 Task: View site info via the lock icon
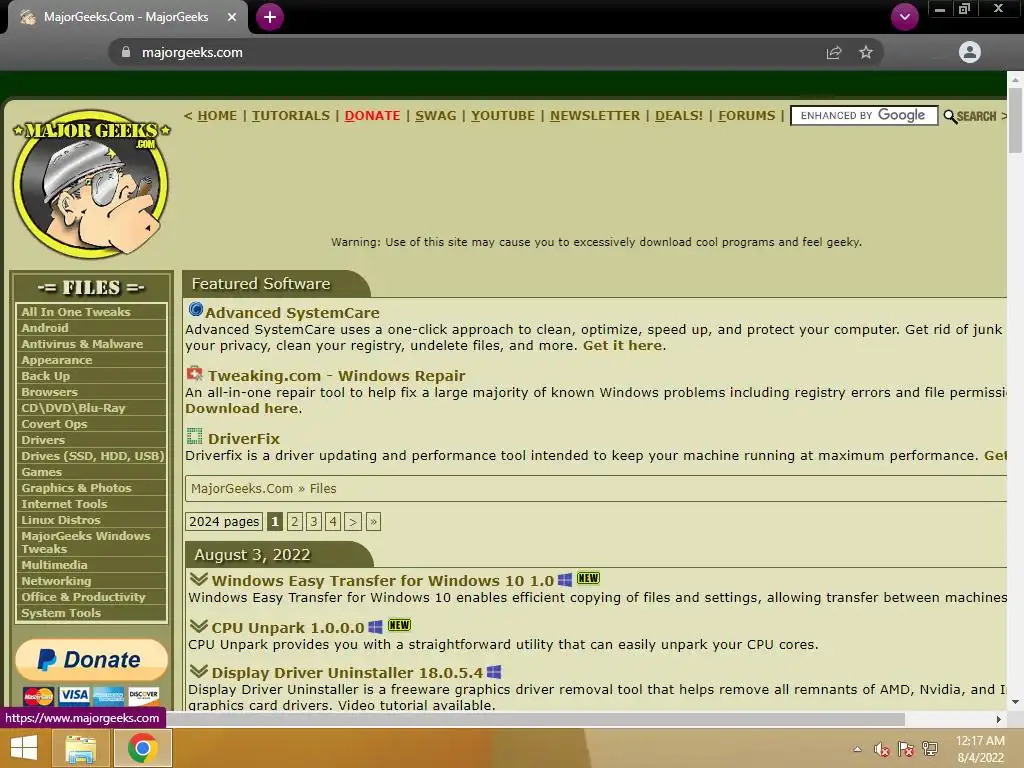click(x=126, y=52)
